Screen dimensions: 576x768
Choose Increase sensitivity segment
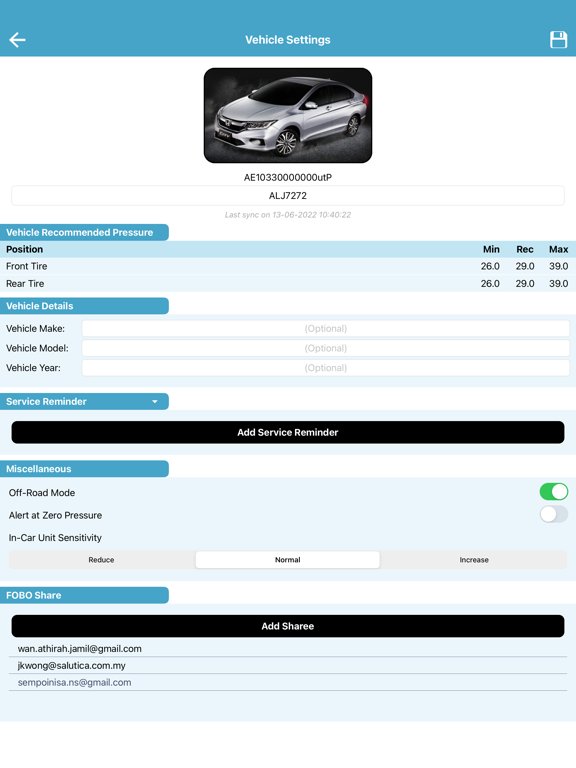(x=474, y=560)
